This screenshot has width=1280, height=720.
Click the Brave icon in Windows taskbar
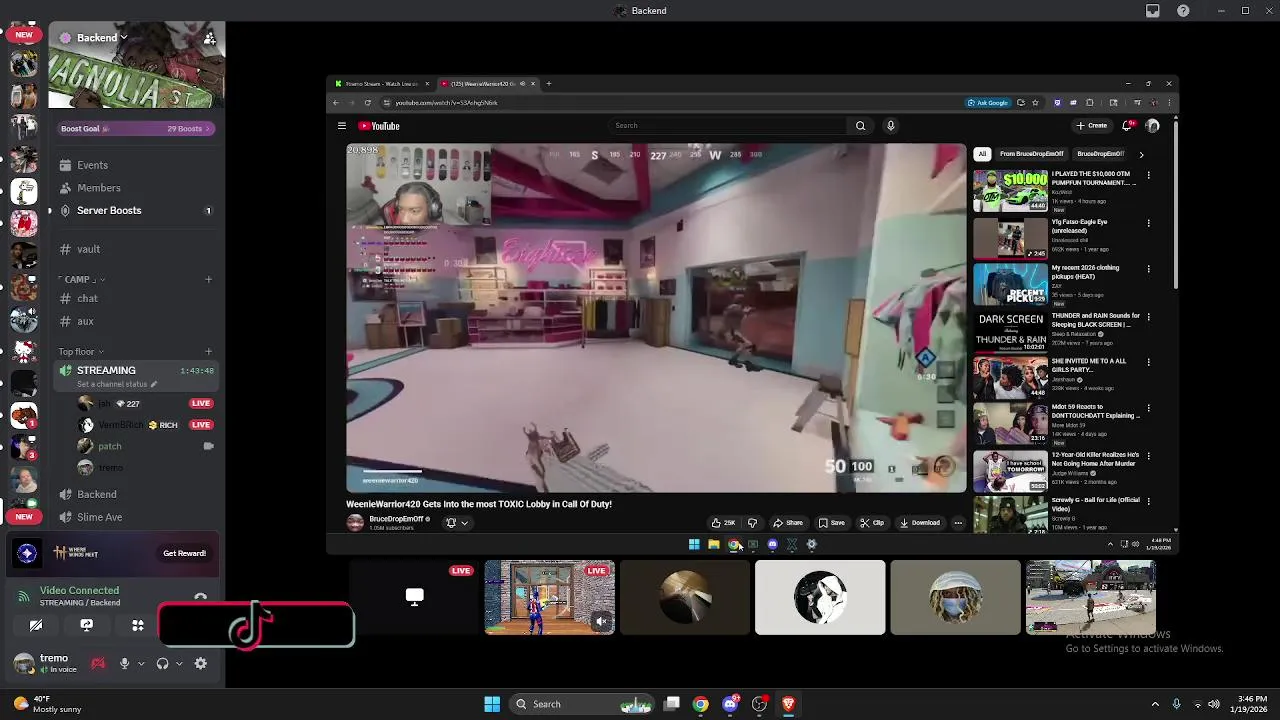[x=788, y=704]
